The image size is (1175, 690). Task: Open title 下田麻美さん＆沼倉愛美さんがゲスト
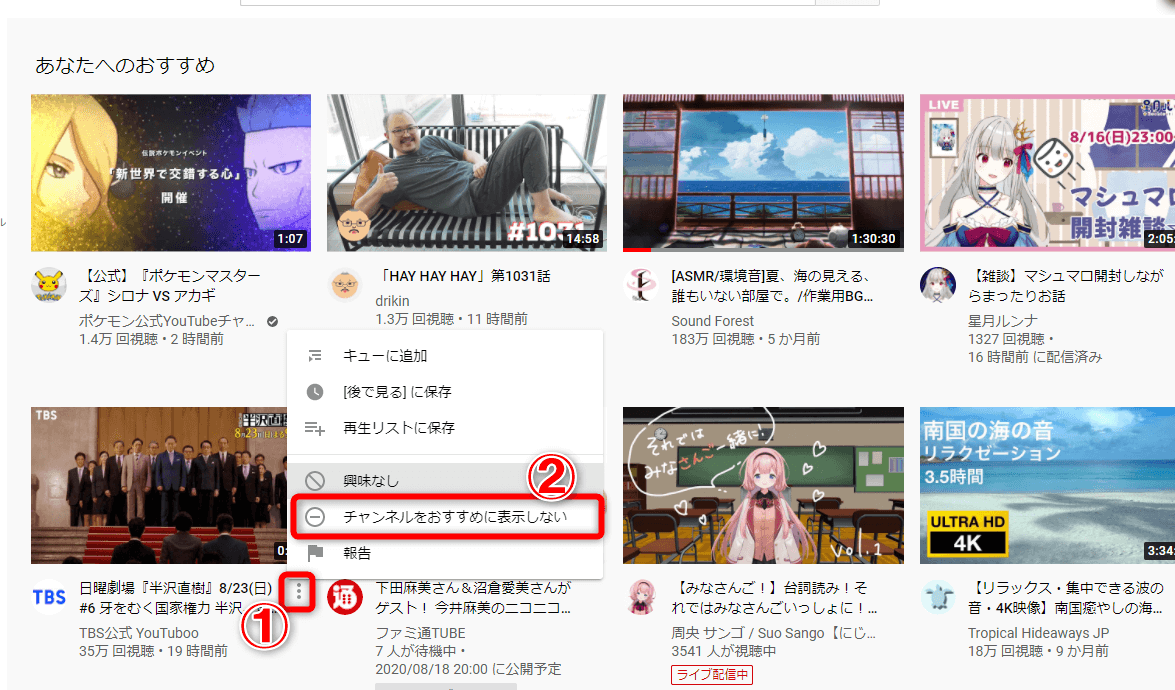point(473,598)
